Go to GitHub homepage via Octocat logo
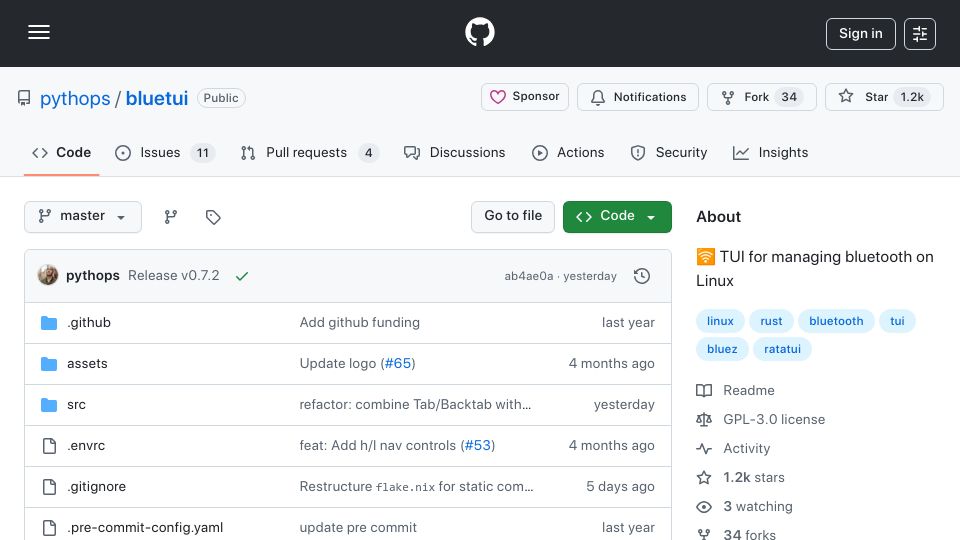Image resolution: width=960 pixels, height=540 pixels. (x=479, y=32)
